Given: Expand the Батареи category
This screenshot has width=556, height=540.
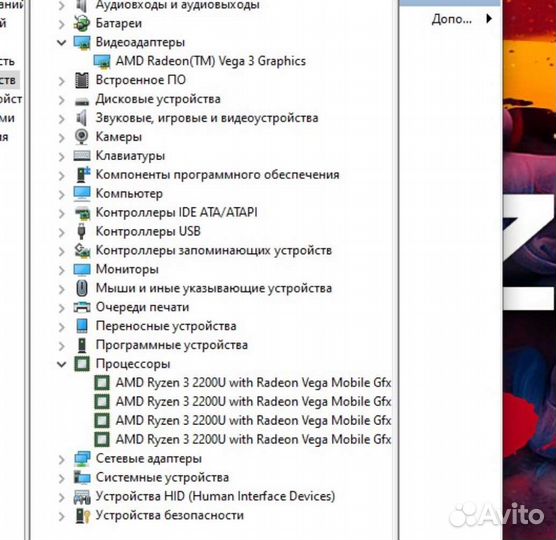Looking at the screenshot, I should 62,24.
